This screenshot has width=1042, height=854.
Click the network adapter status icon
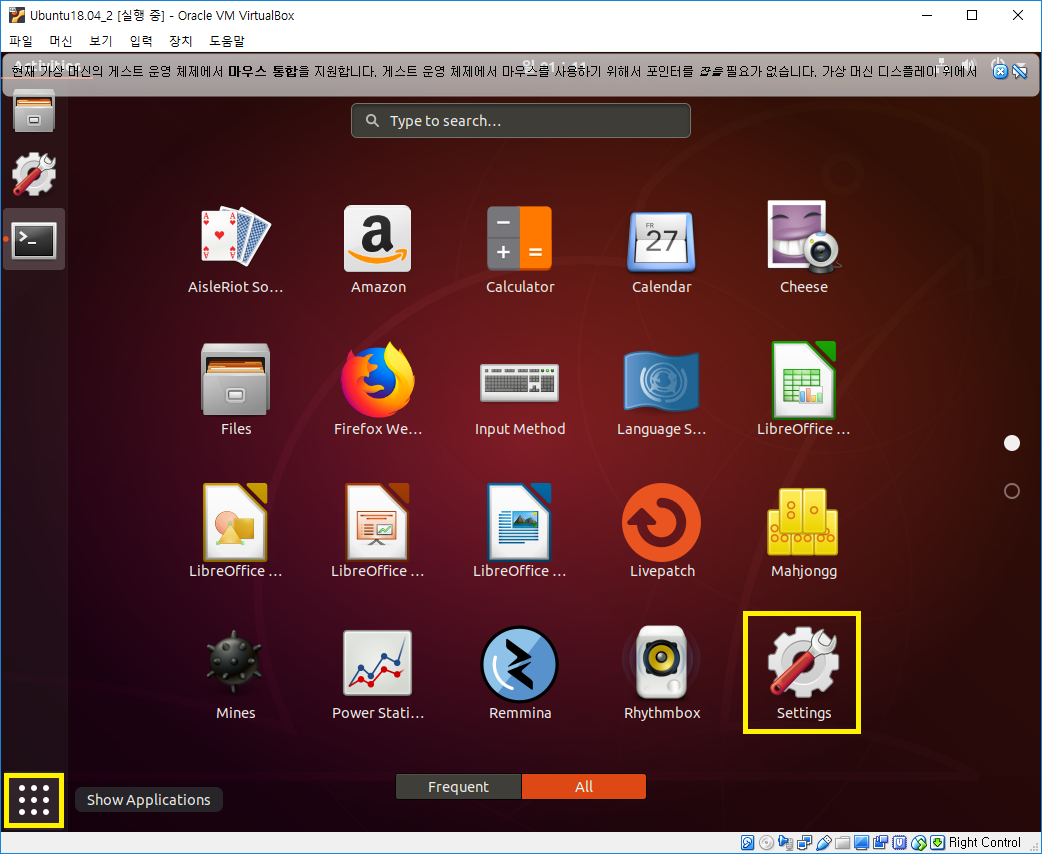pos(805,843)
